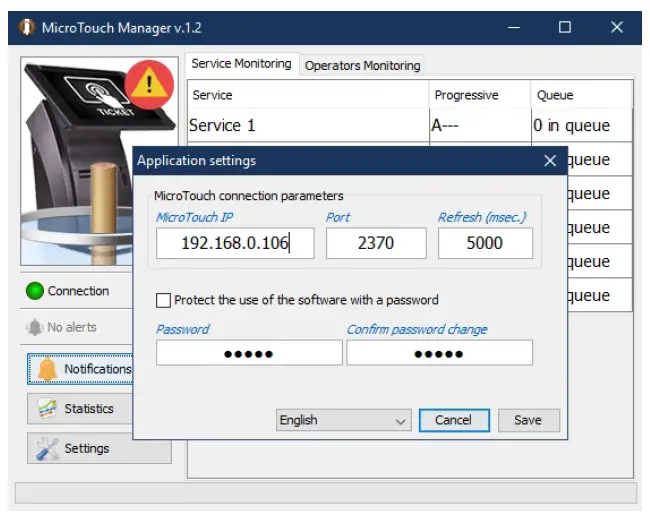Click the green Connection status indicator
The image size is (650, 519).
pyautogui.click(x=35, y=291)
